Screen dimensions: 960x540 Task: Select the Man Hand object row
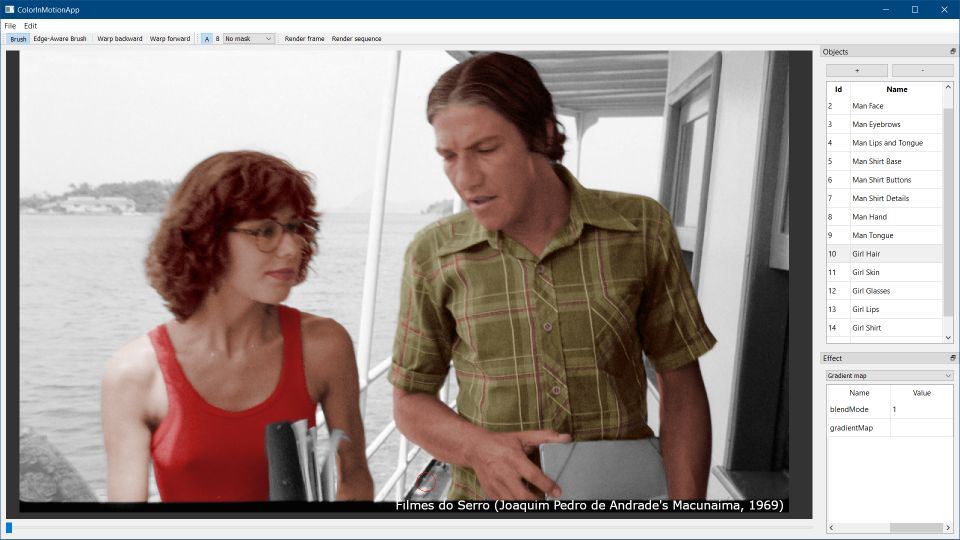coord(885,217)
